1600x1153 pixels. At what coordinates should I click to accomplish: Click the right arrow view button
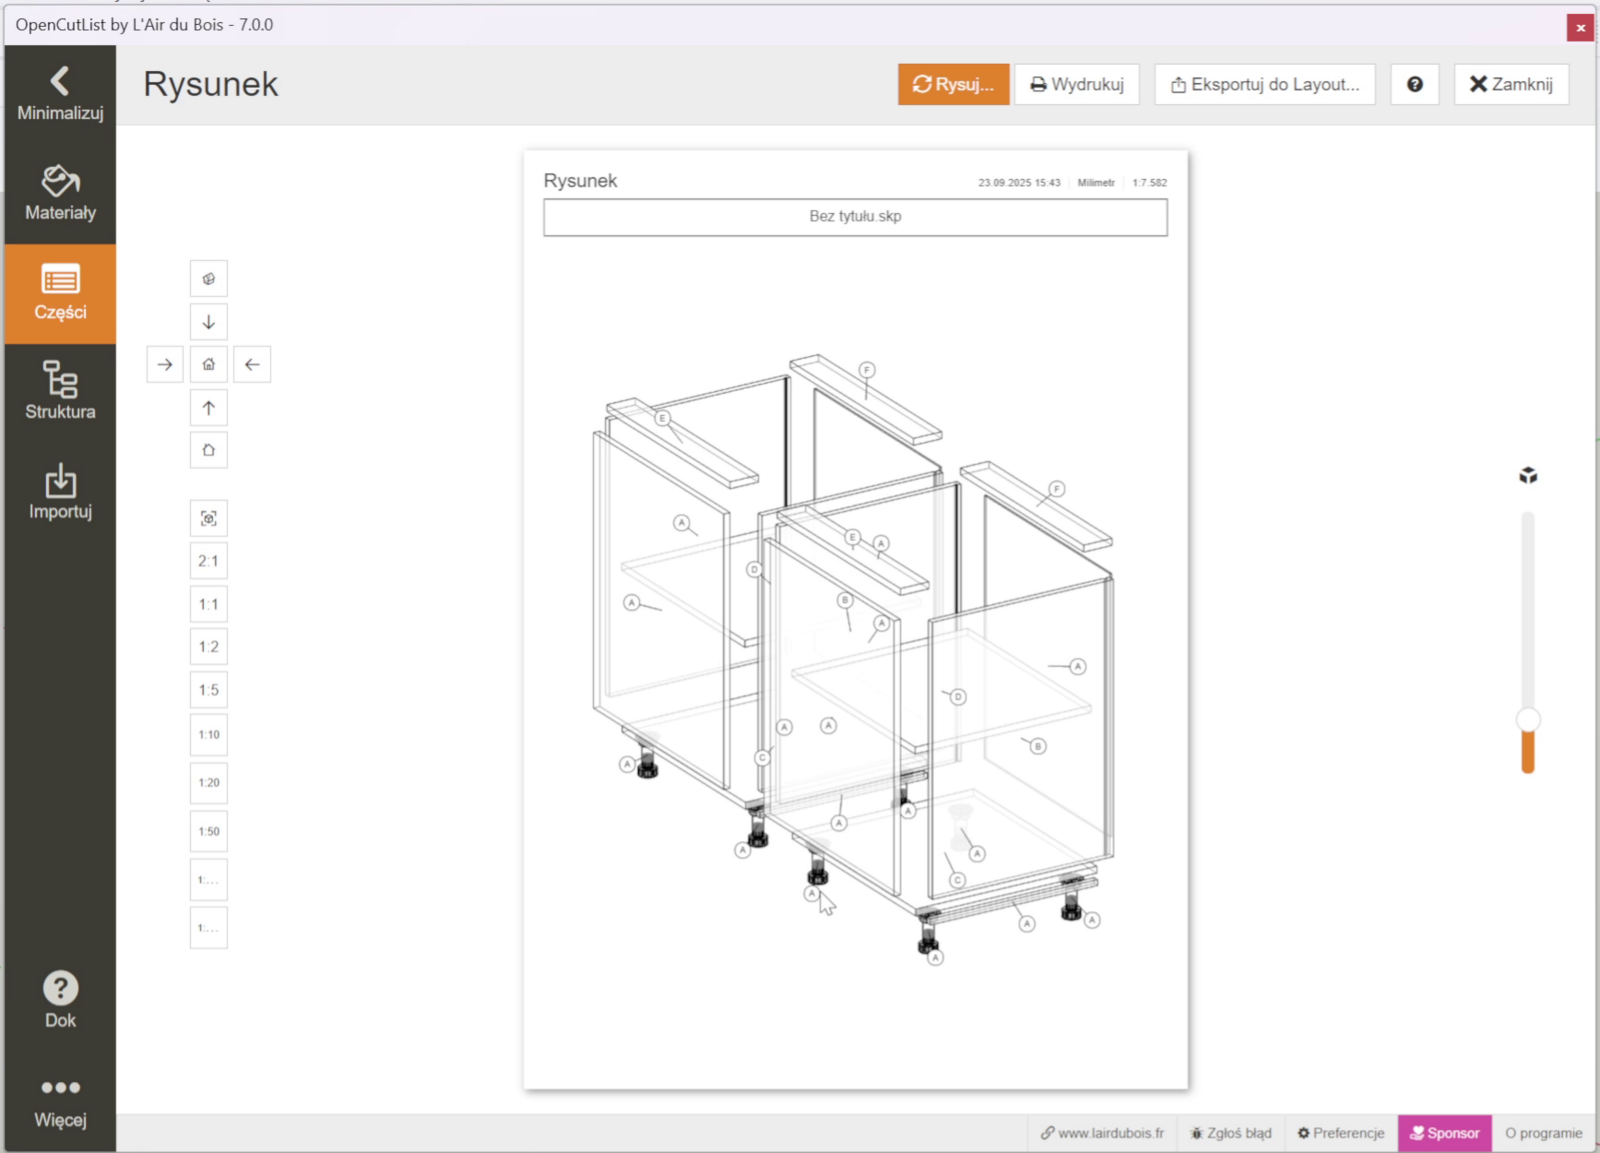pos(165,365)
